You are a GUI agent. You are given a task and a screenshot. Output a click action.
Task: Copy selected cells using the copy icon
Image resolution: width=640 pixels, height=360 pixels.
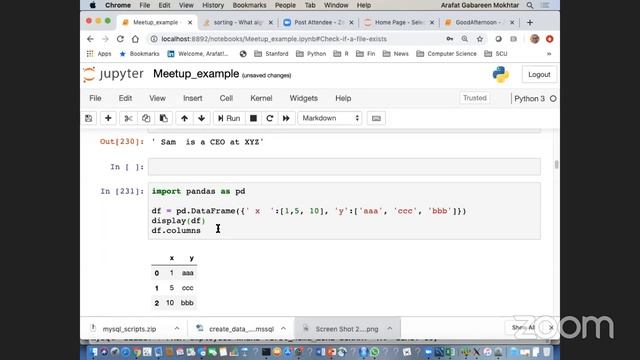[146, 118]
